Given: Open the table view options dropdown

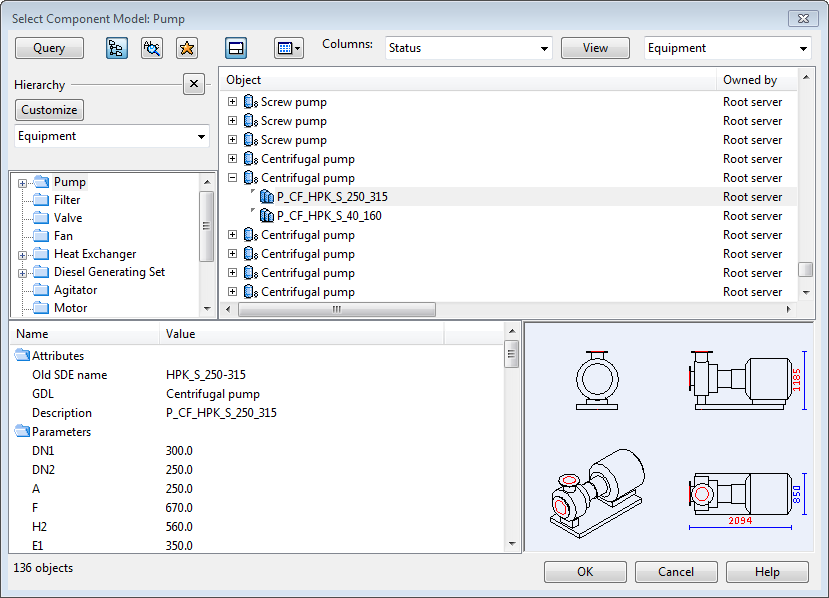Looking at the screenshot, I should 288,48.
